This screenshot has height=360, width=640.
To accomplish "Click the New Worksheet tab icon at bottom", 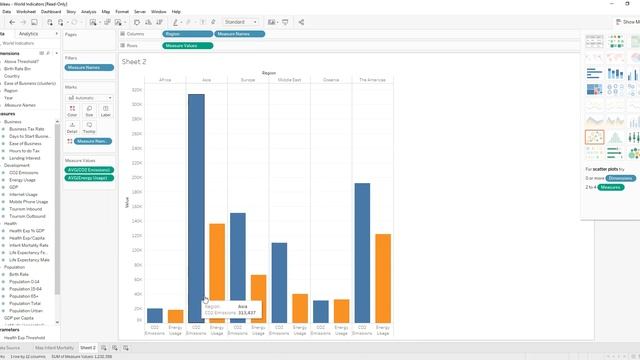I will (x=104, y=348).
